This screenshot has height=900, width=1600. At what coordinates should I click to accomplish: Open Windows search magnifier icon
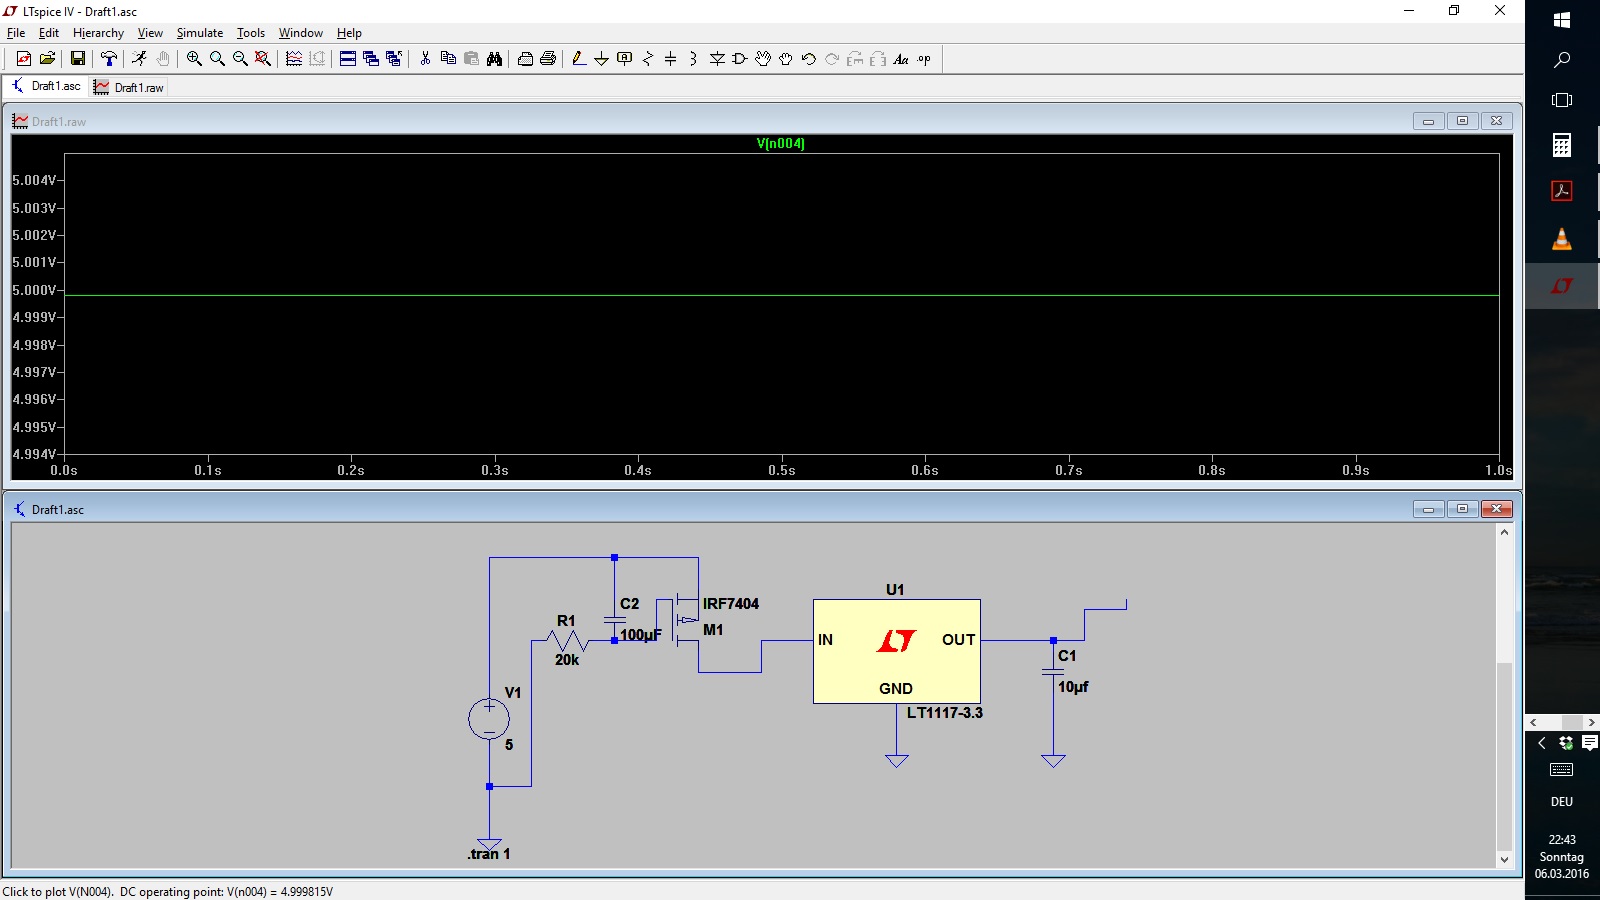[1562, 60]
